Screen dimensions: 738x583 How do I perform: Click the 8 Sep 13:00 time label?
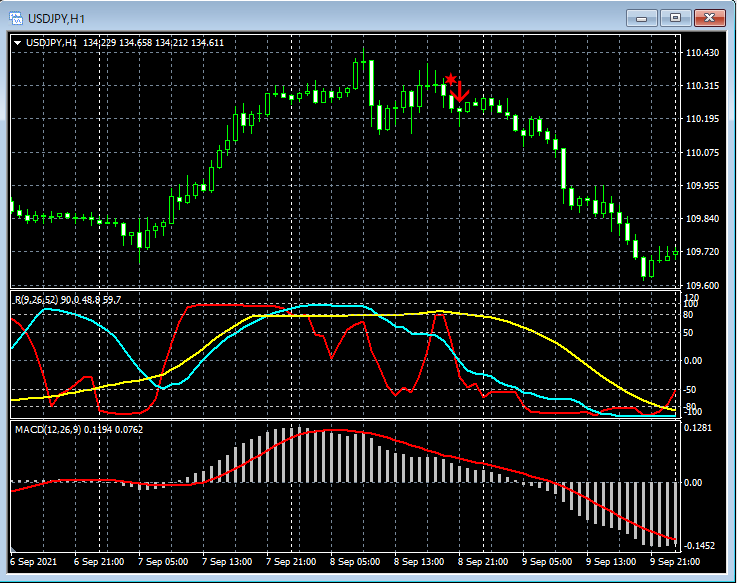[x=419, y=562]
